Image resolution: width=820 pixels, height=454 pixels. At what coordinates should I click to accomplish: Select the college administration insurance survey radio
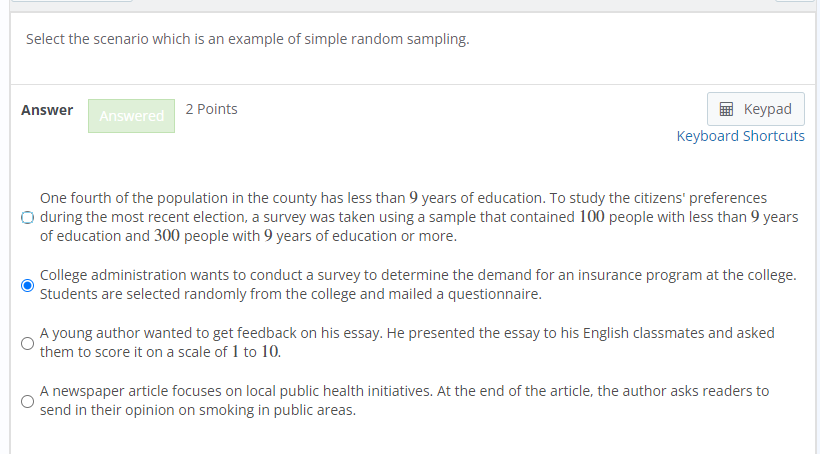click(x=28, y=285)
